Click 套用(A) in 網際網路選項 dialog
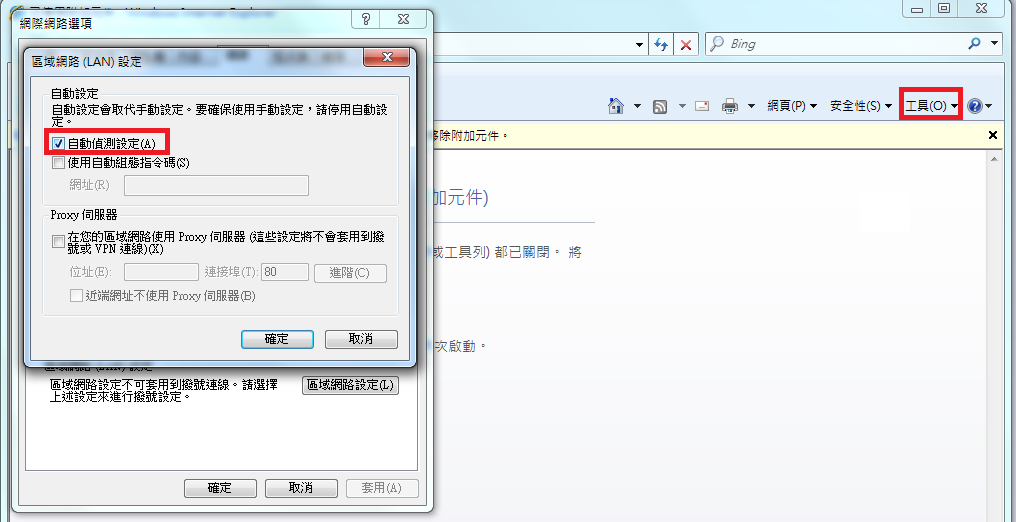This screenshot has width=1016, height=522. tap(382, 488)
